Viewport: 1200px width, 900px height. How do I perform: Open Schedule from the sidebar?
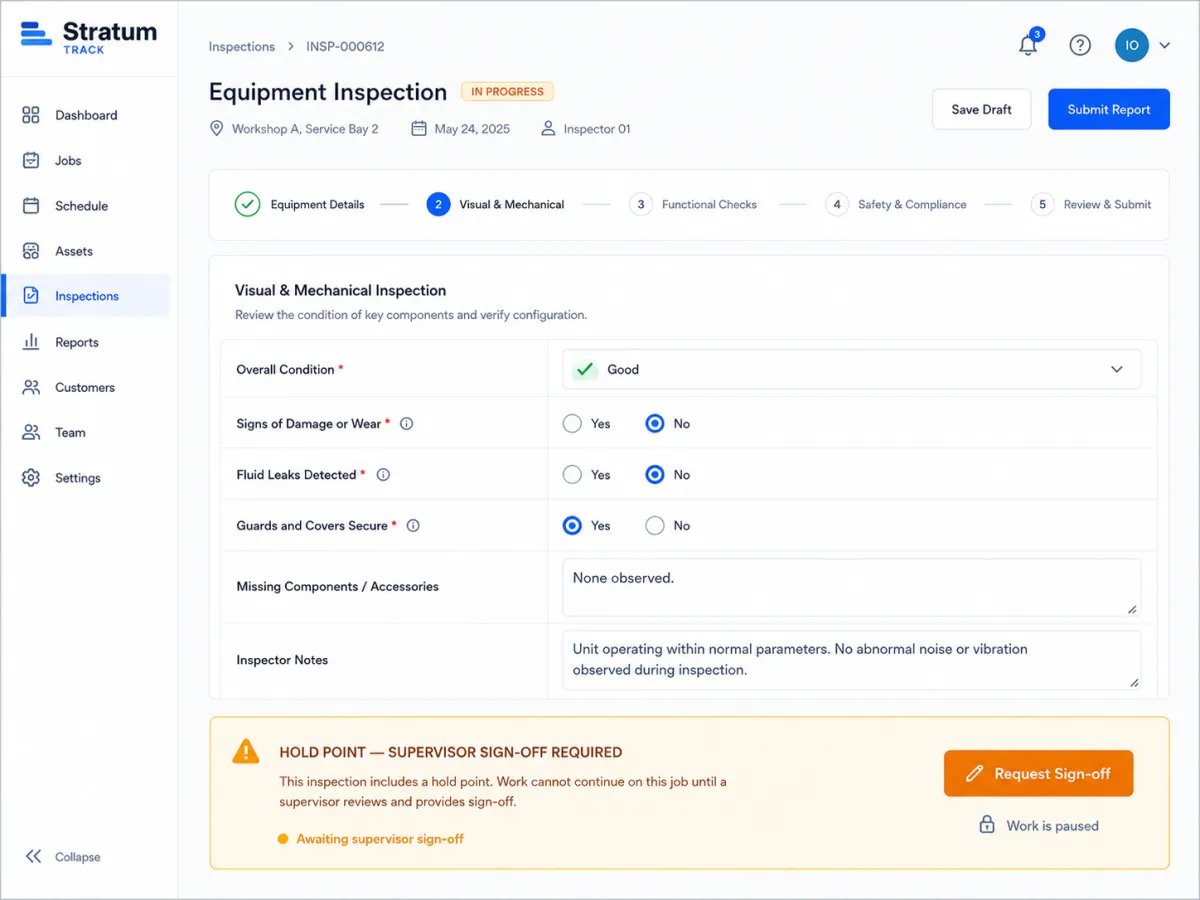point(86,206)
